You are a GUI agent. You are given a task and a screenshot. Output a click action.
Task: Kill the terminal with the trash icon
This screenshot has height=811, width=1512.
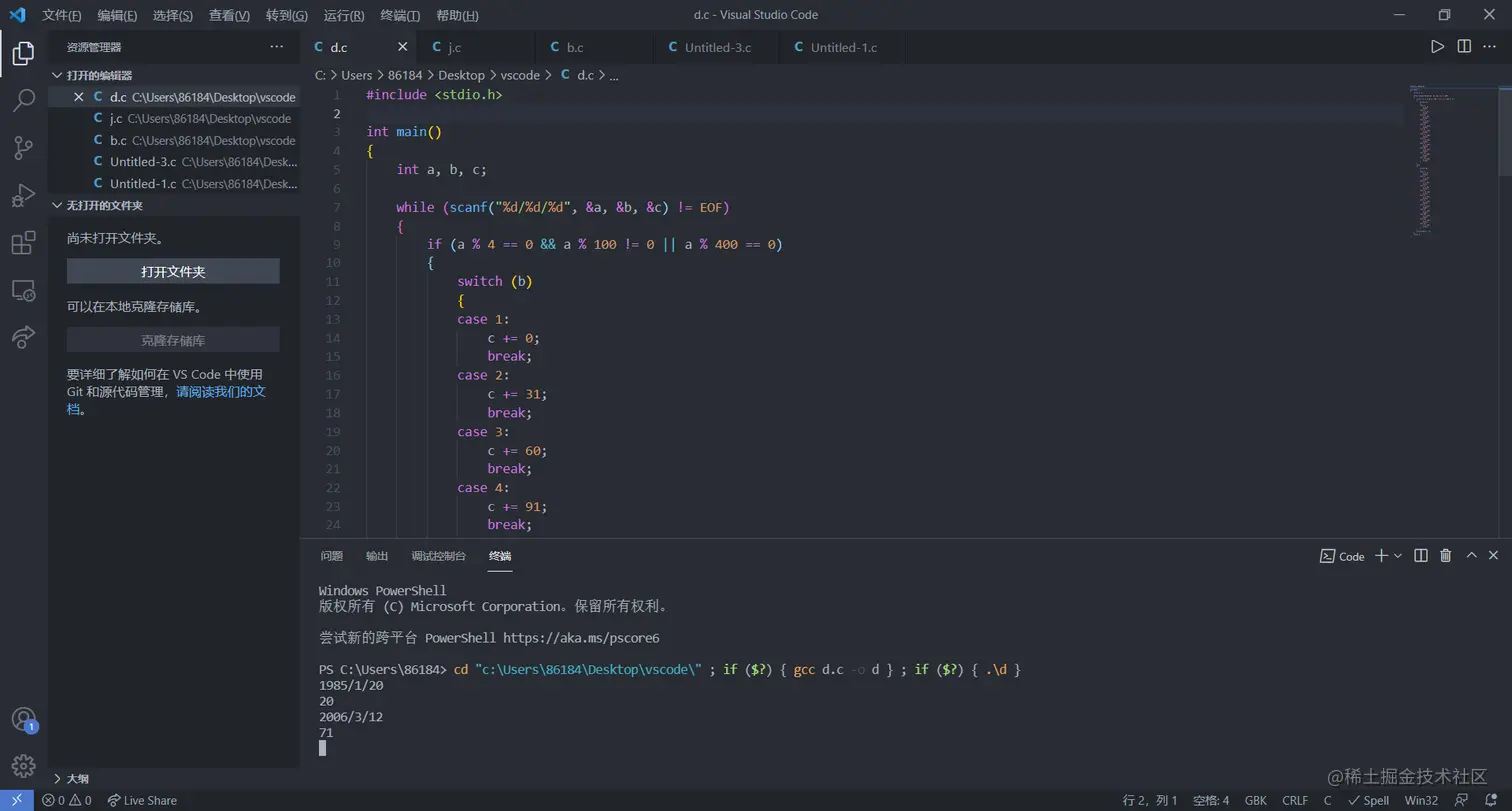pos(1445,556)
